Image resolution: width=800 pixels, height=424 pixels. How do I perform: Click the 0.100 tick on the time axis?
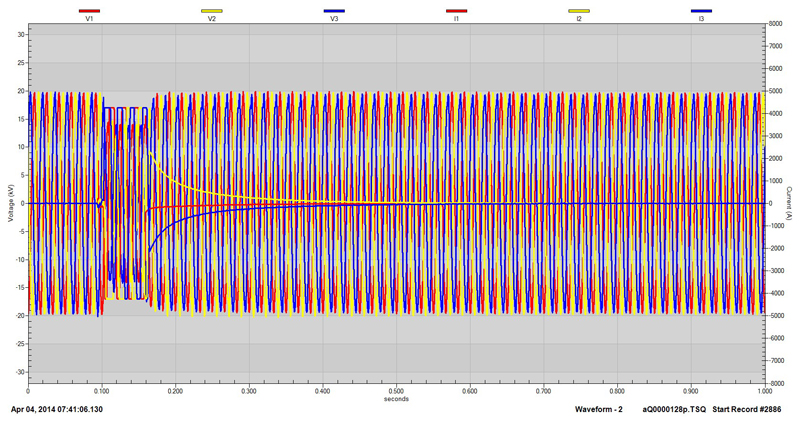click(x=102, y=391)
